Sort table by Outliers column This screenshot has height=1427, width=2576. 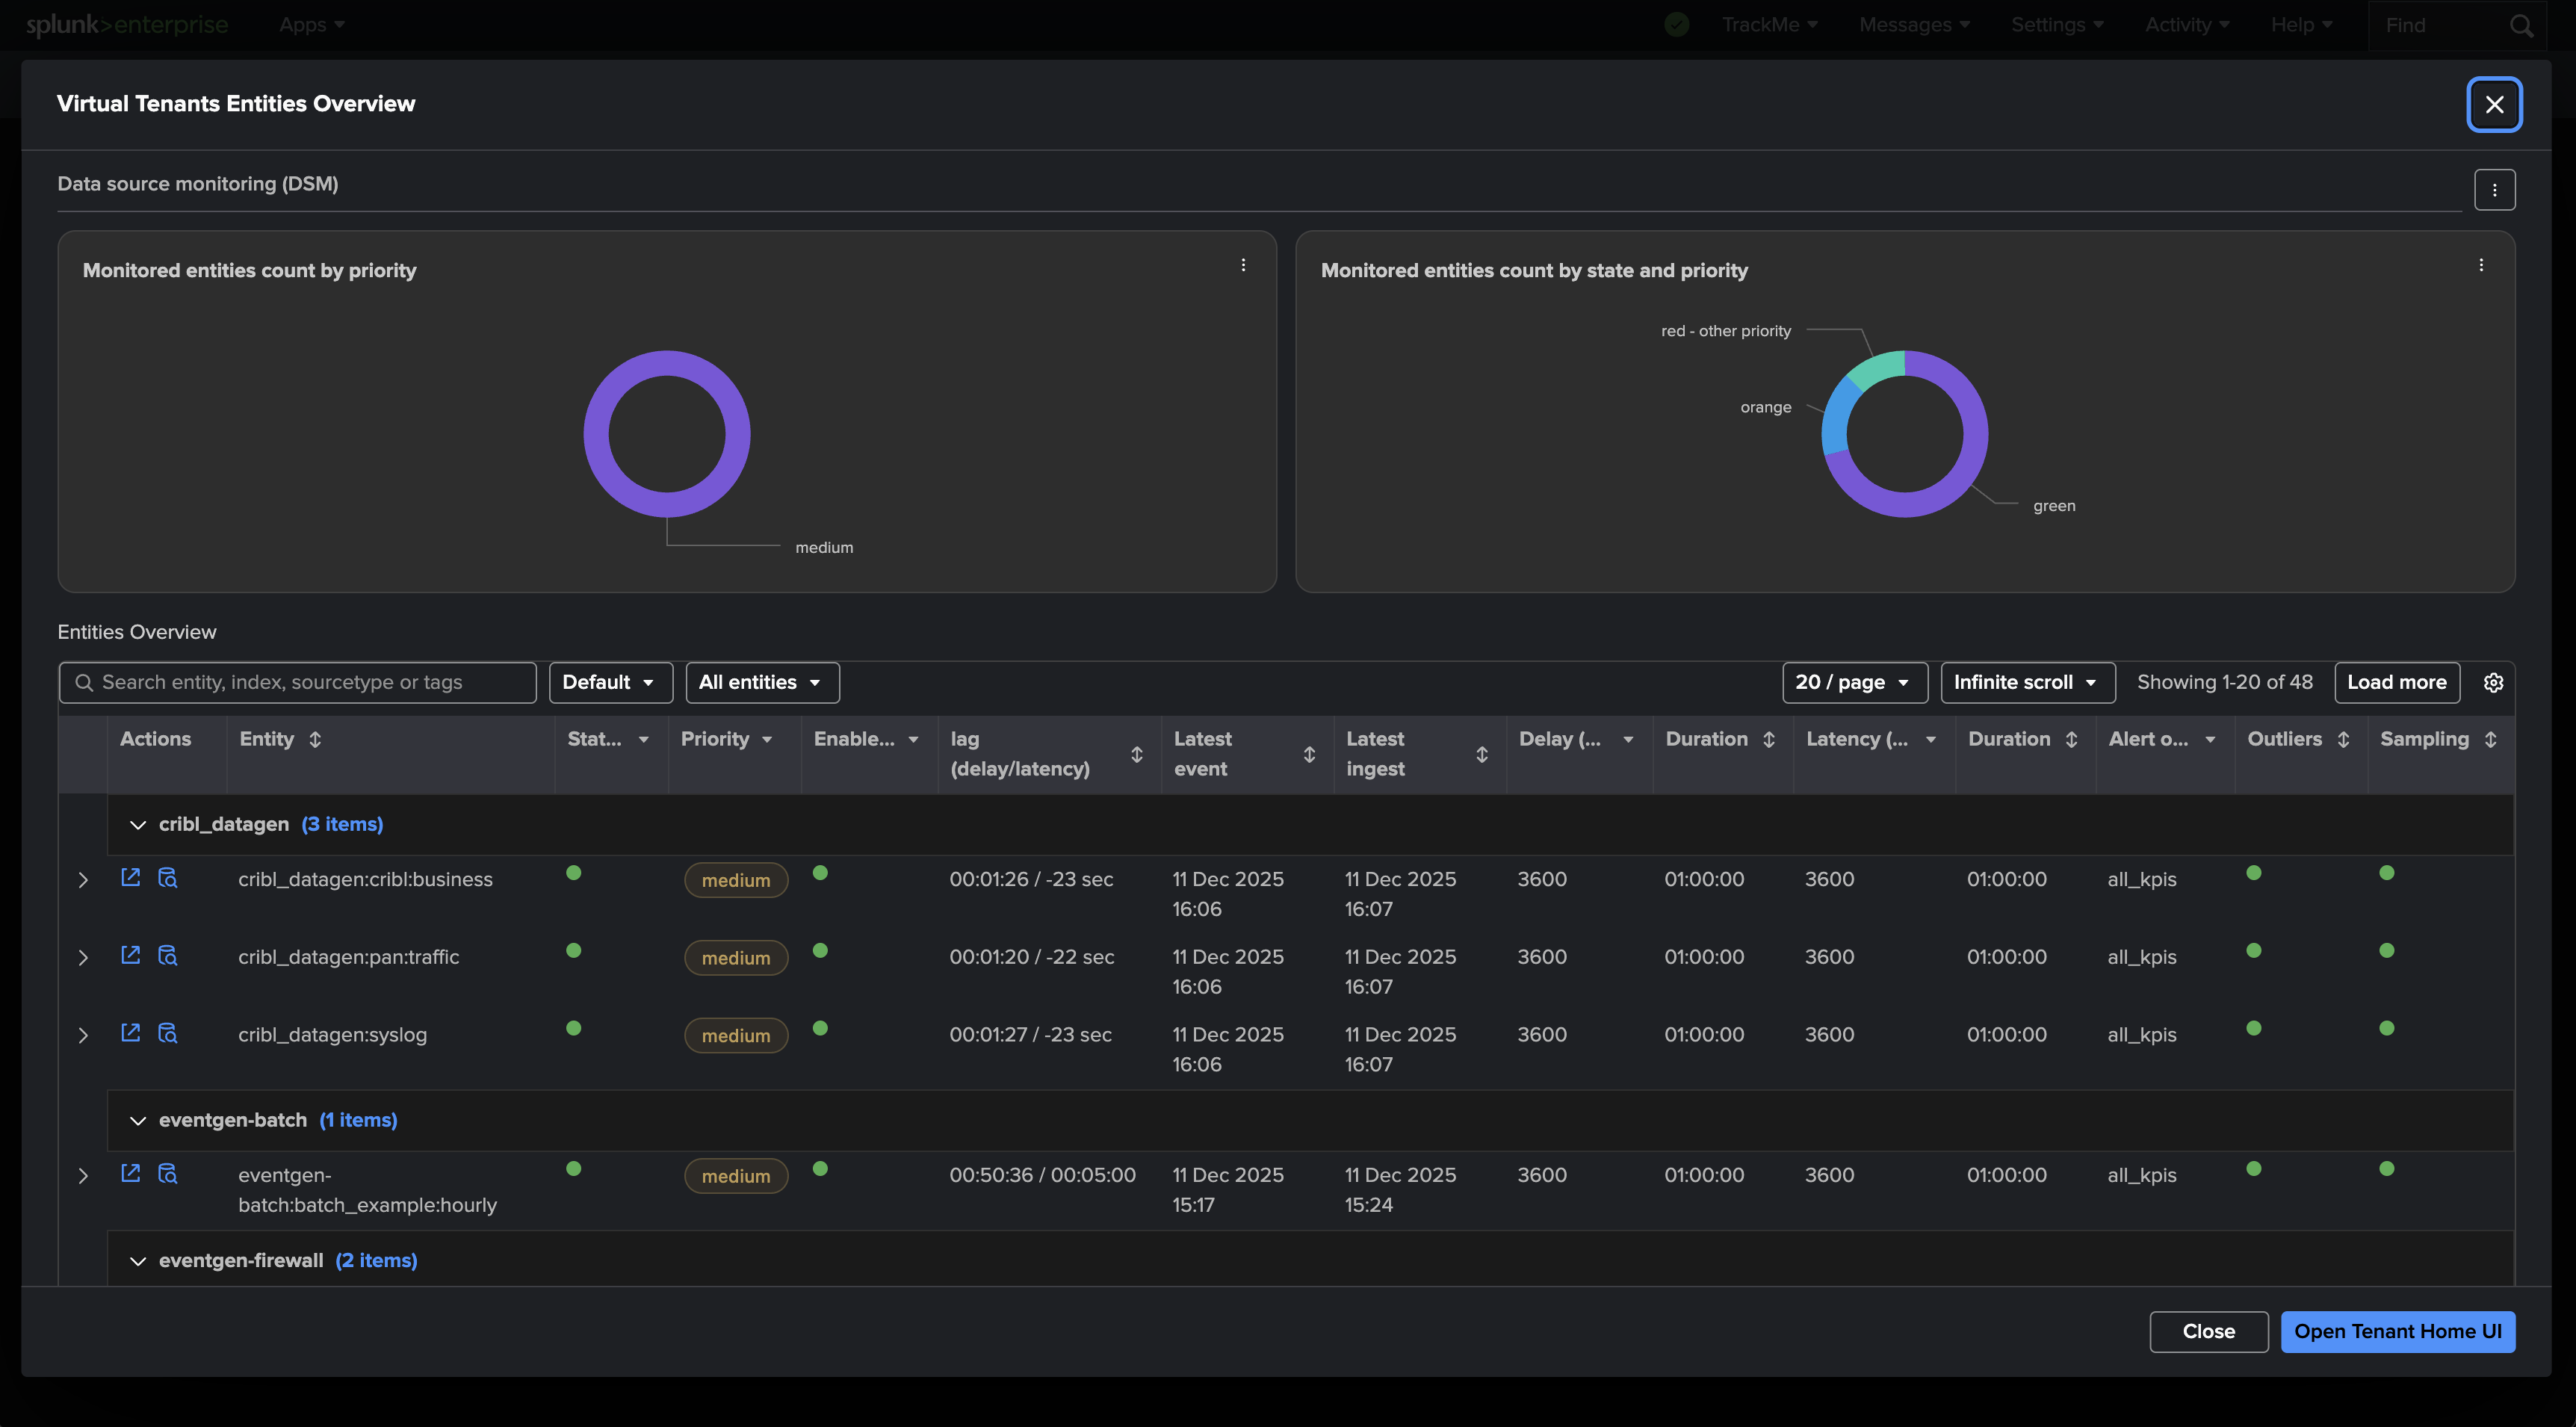(x=2343, y=739)
